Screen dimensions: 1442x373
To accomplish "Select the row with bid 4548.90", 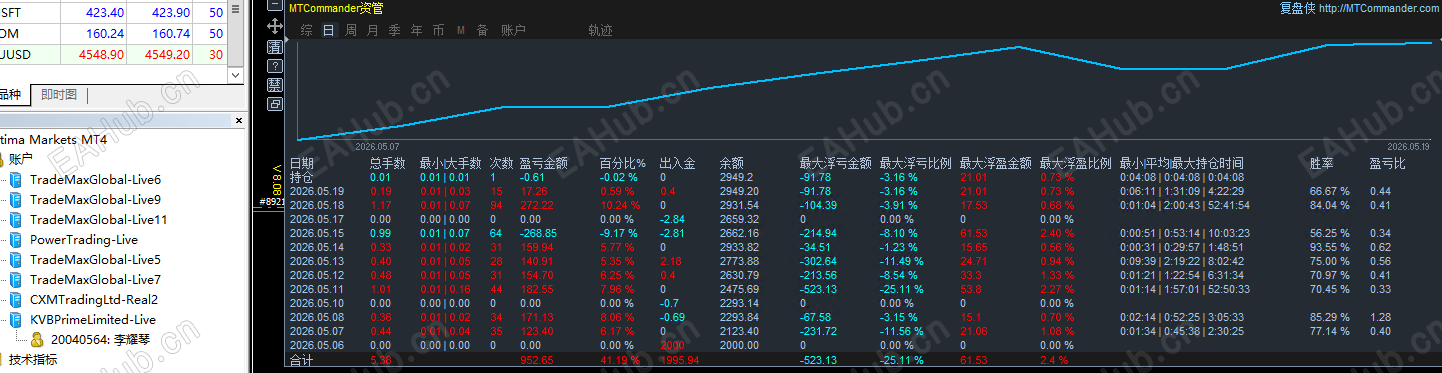I will click(x=114, y=54).
